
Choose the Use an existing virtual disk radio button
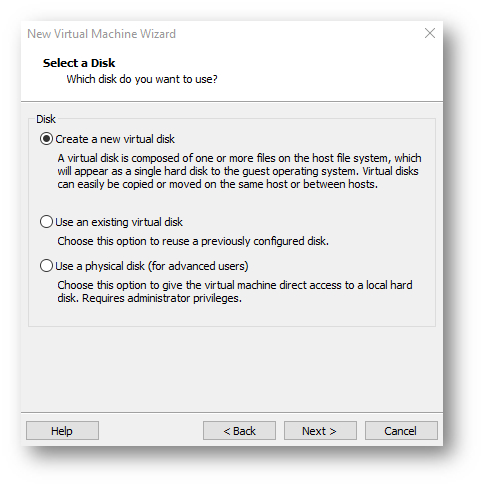click(x=46, y=222)
